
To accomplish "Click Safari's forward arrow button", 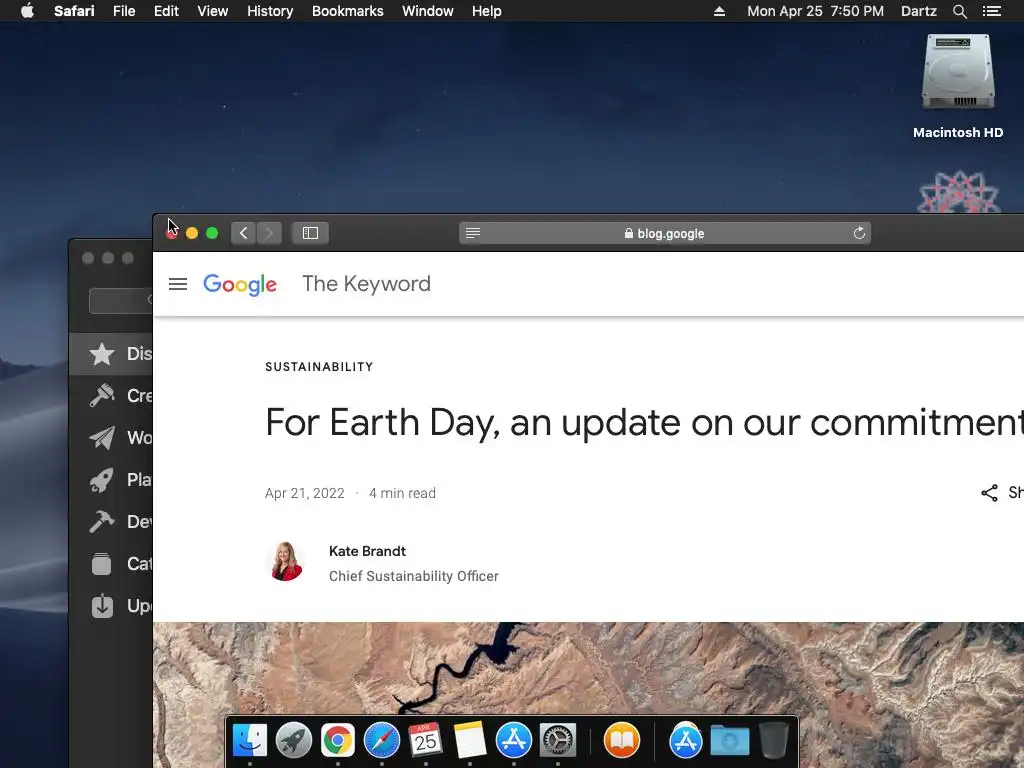I will (269, 233).
